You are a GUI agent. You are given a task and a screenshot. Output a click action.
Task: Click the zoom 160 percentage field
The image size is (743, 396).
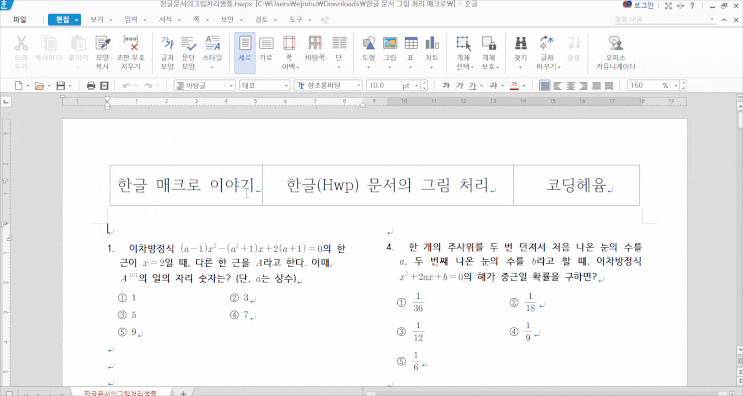pos(650,86)
